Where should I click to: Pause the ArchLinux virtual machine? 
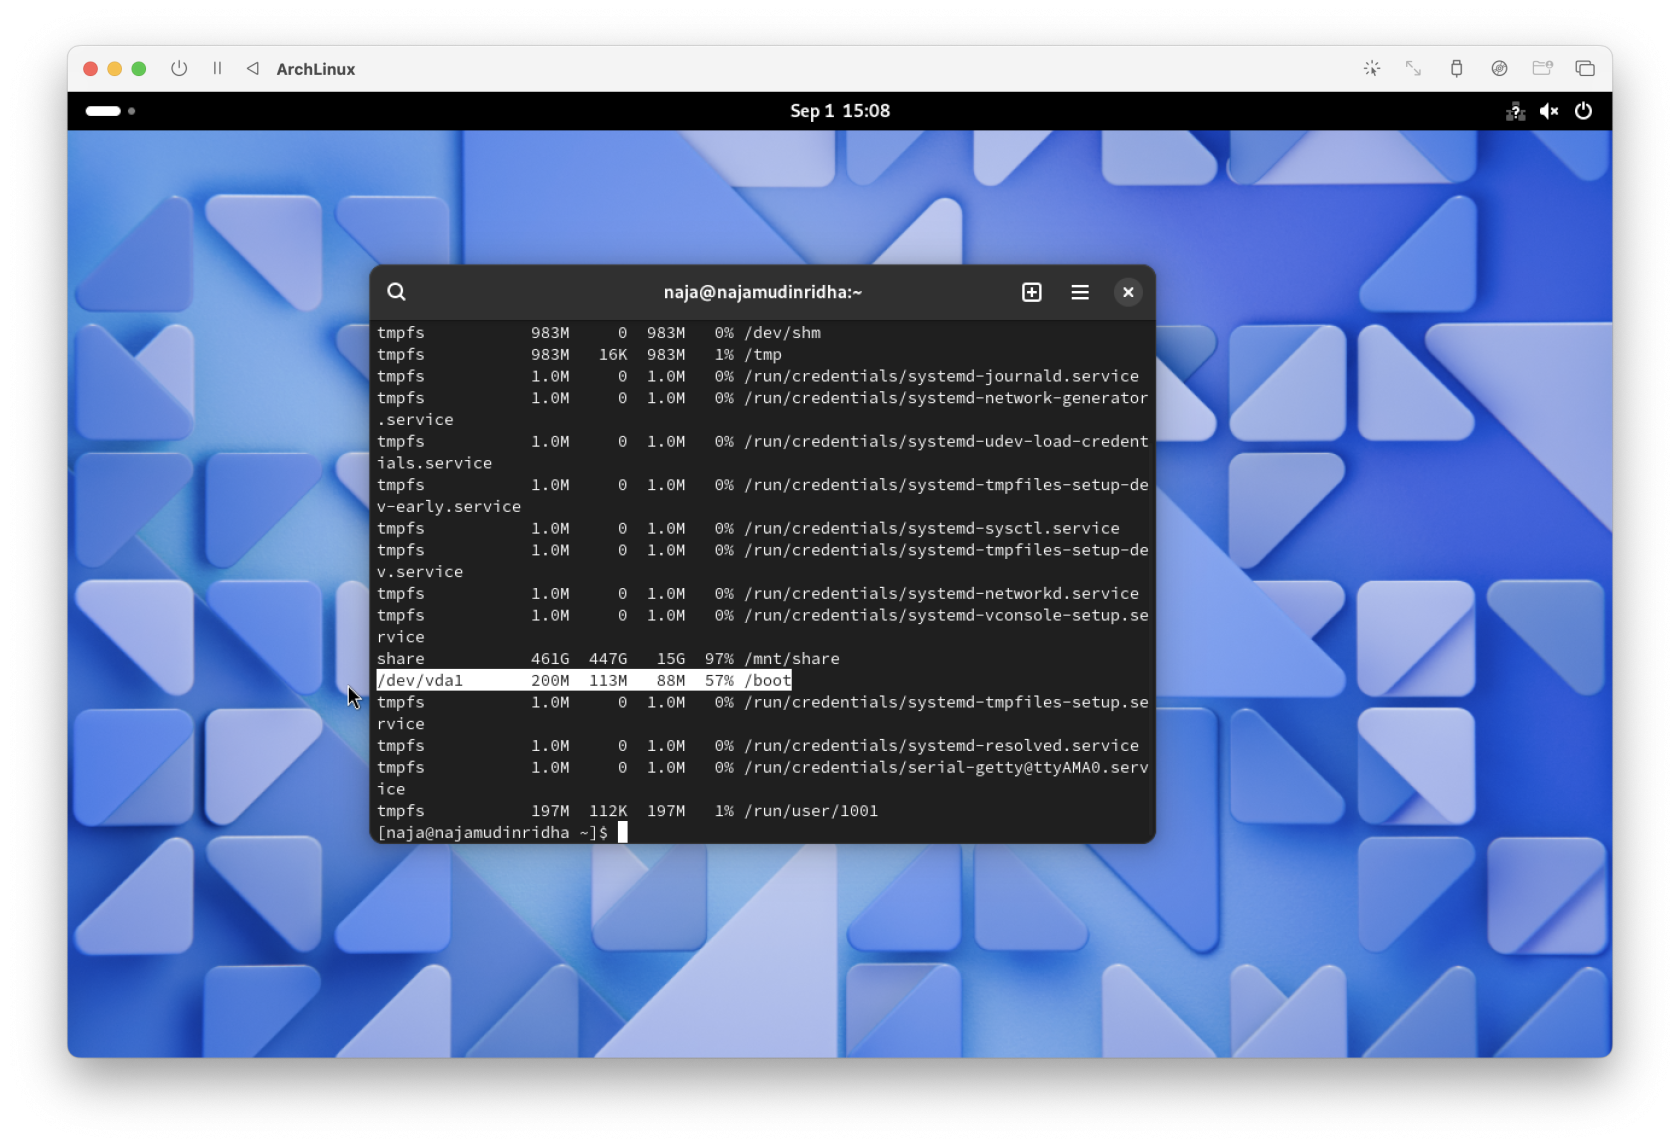tap(217, 68)
